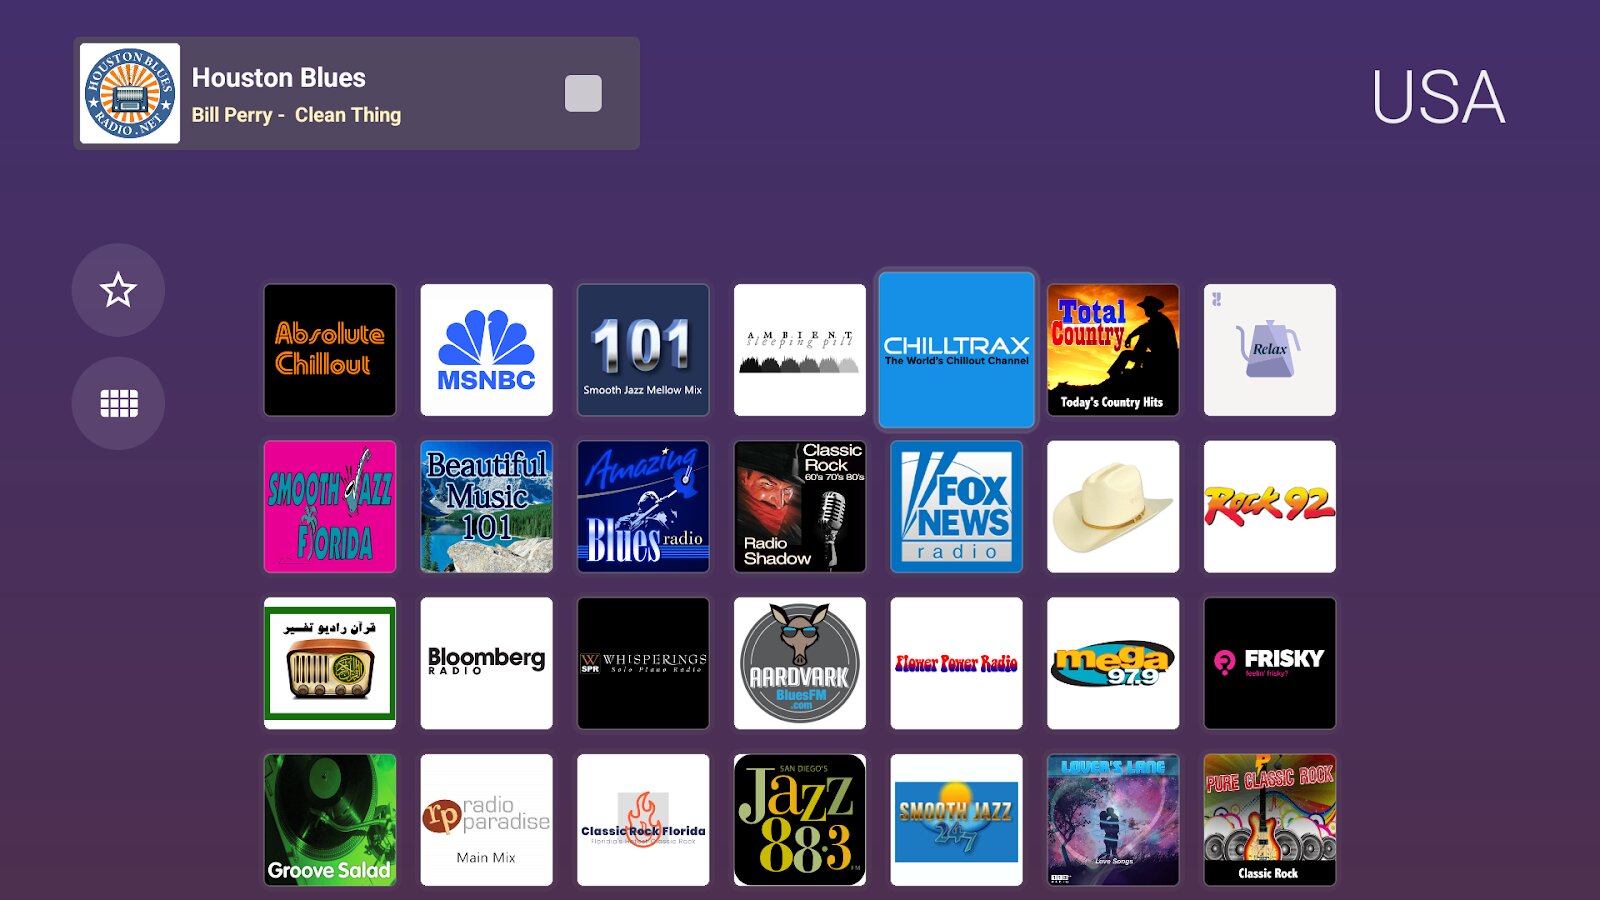The image size is (1600, 900).
Task: Play Frisky radio station
Action: pyautogui.click(x=1270, y=663)
